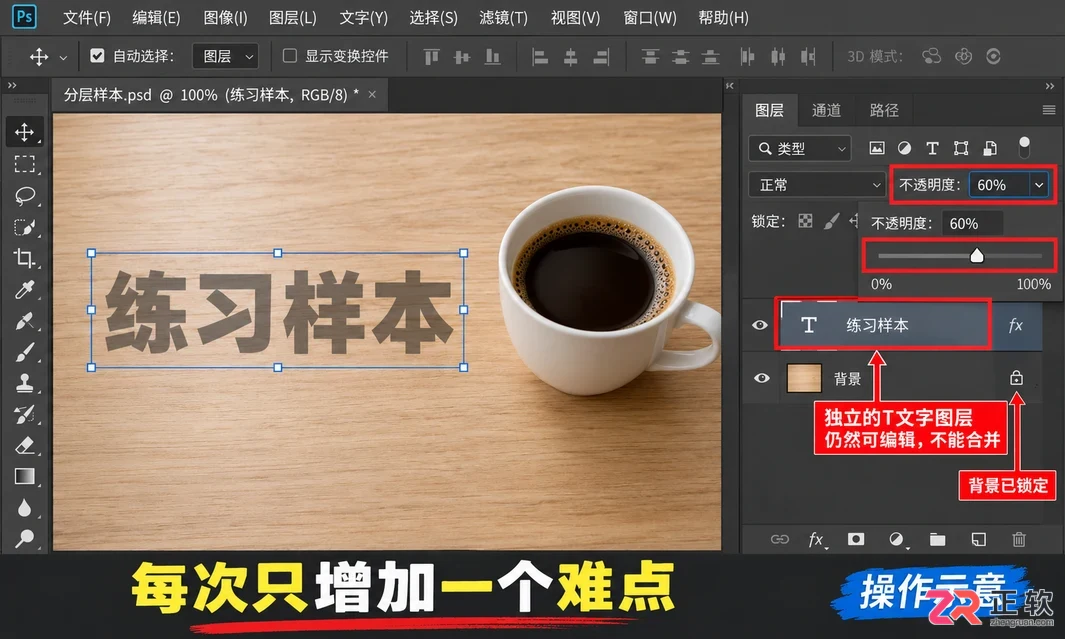The image size is (1065, 639).
Task: Select the Eraser tool
Action: click(24, 445)
